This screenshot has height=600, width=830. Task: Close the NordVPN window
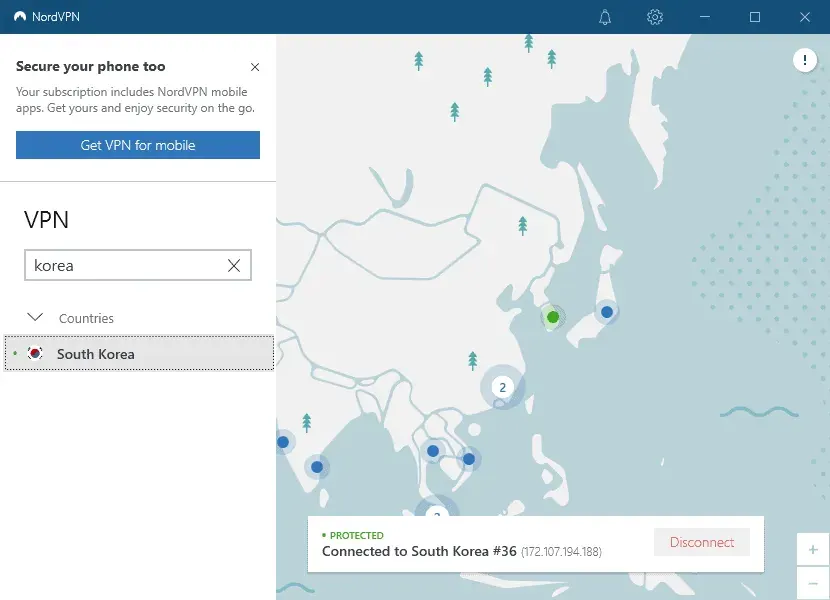click(x=805, y=17)
